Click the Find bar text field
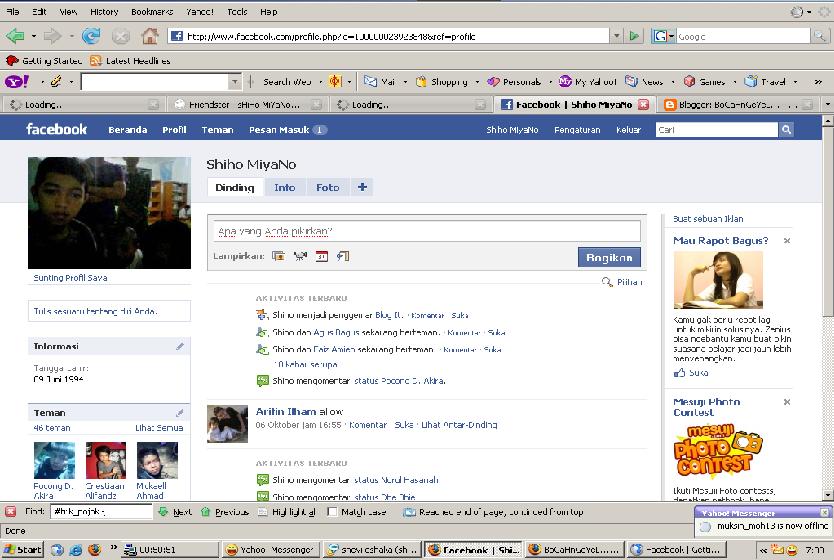Viewport: 834px width, 560px height. 101,512
